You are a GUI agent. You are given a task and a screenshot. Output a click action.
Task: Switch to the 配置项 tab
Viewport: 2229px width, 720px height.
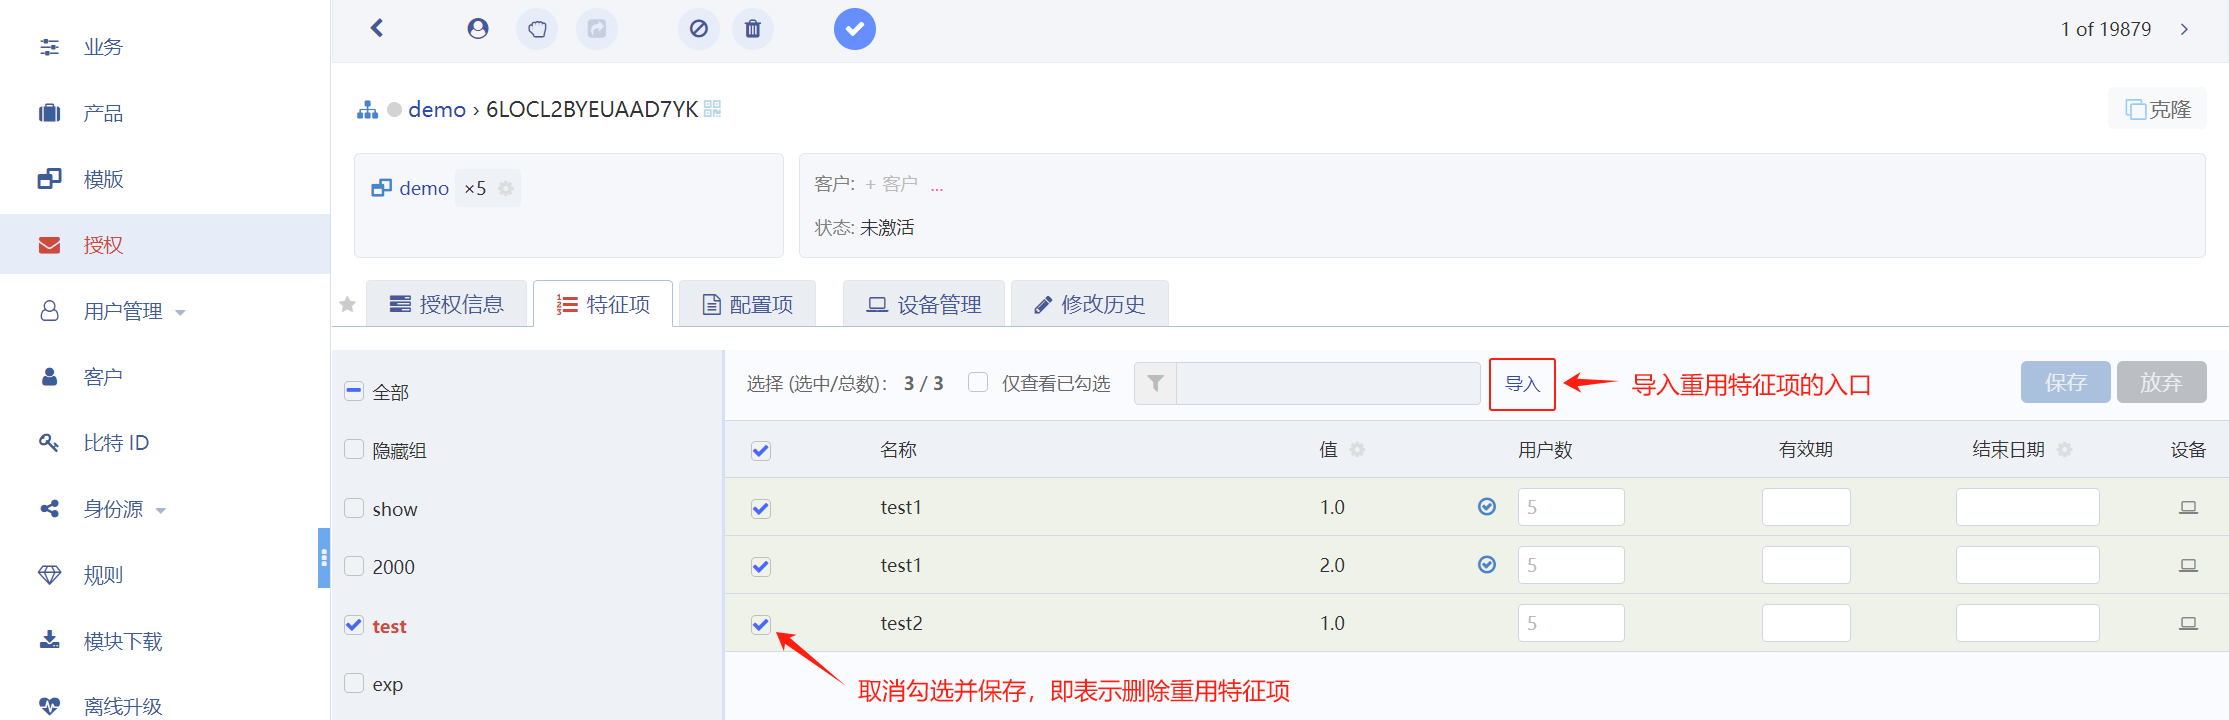pyautogui.click(x=747, y=304)
